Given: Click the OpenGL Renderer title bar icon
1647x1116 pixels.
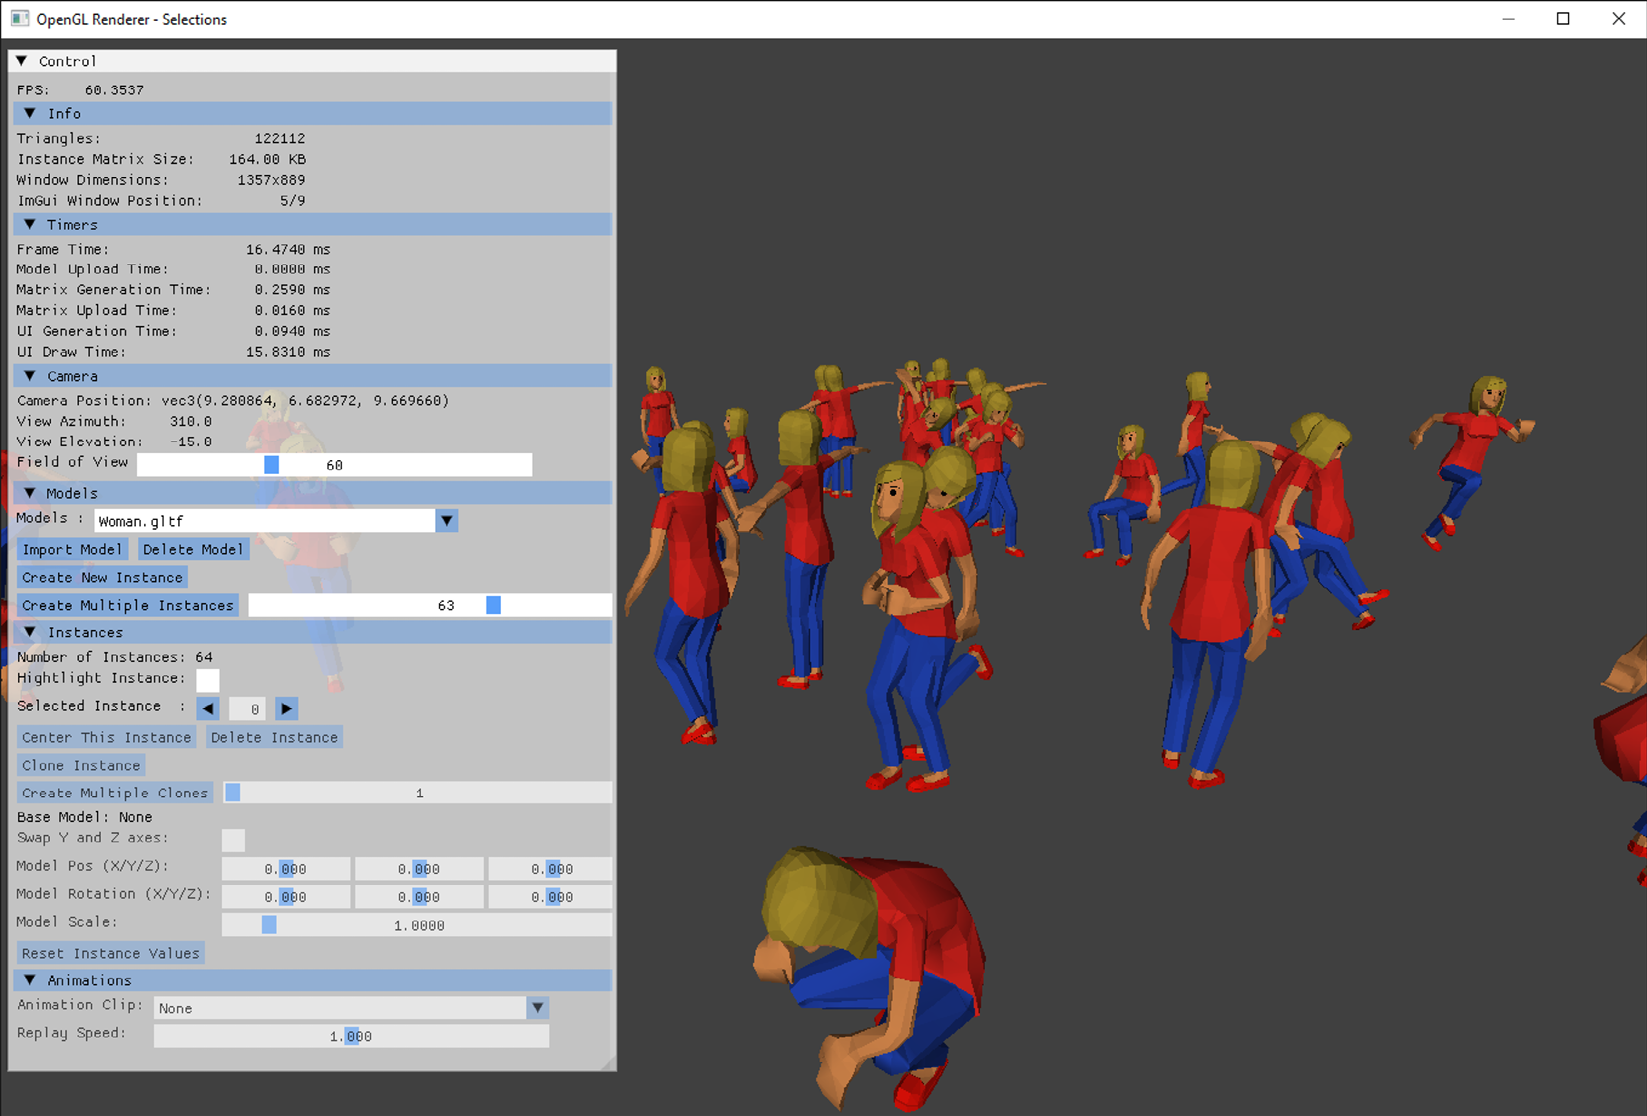Looking at the screenshot, I should pos(19,19).
